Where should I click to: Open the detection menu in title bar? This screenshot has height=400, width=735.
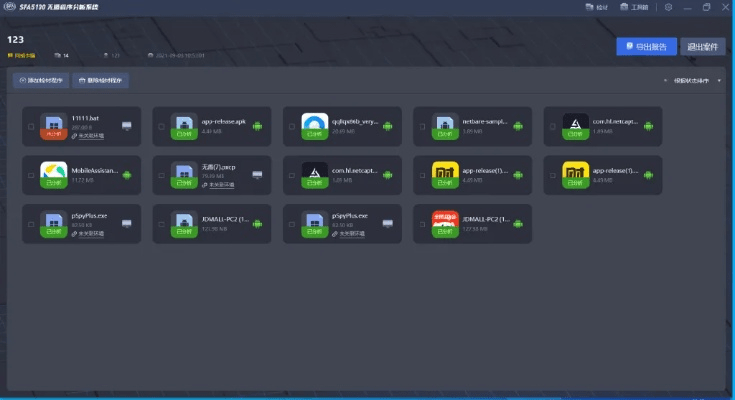[x=595, y=8]
